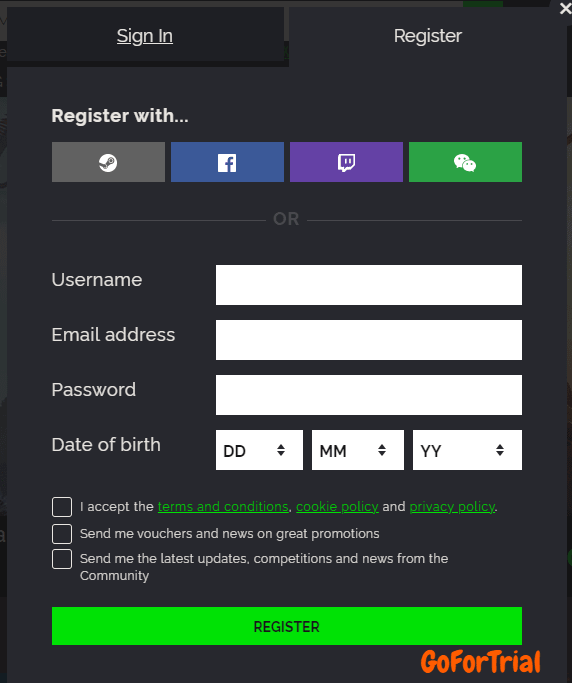Enable vouchers and promotions news checkbox
Image resolution: width=572 pixels, height=683 pixels.
tap(62, 534)
